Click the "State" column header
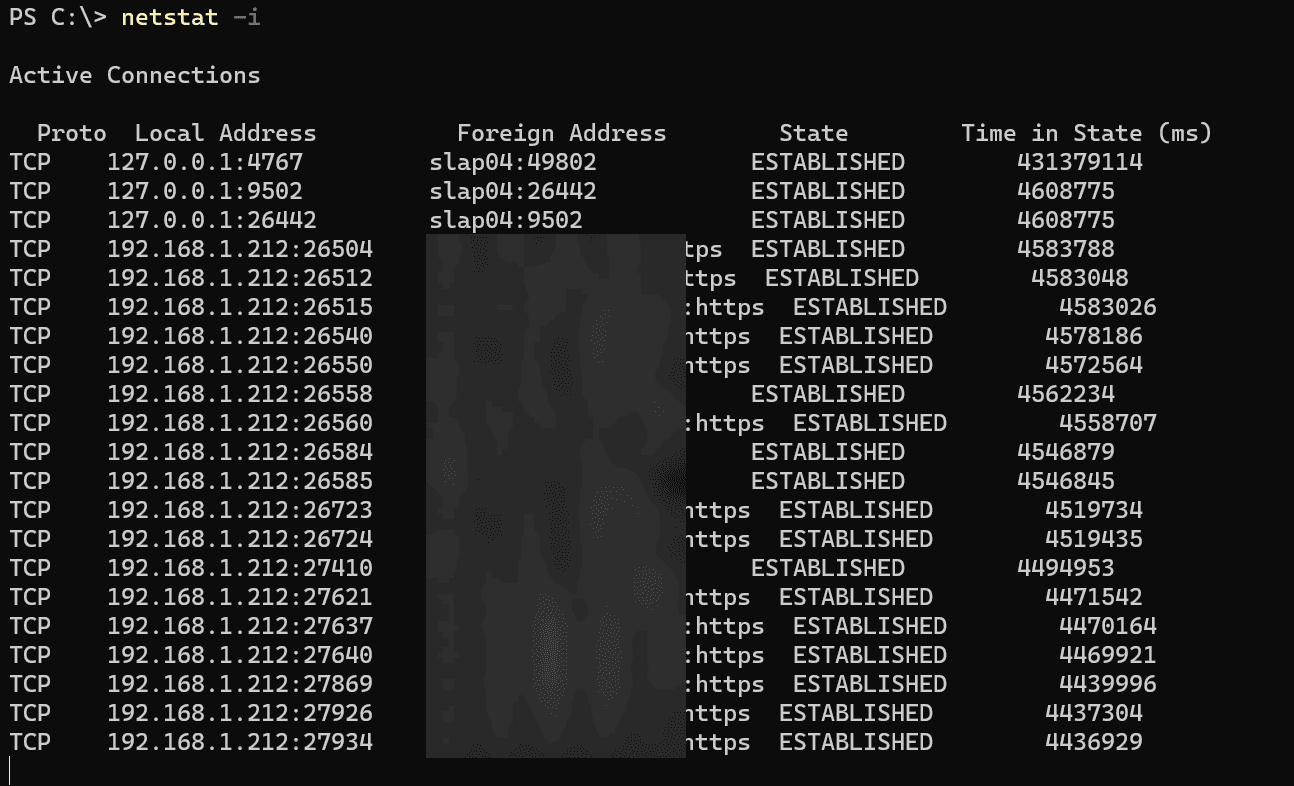Viewport: 1294px width, 786px height. tap(814, 133)
